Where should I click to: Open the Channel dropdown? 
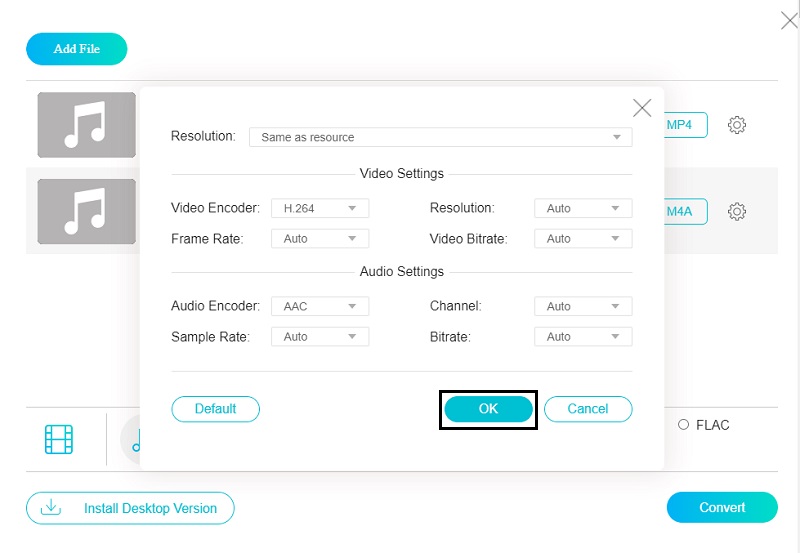583,306
